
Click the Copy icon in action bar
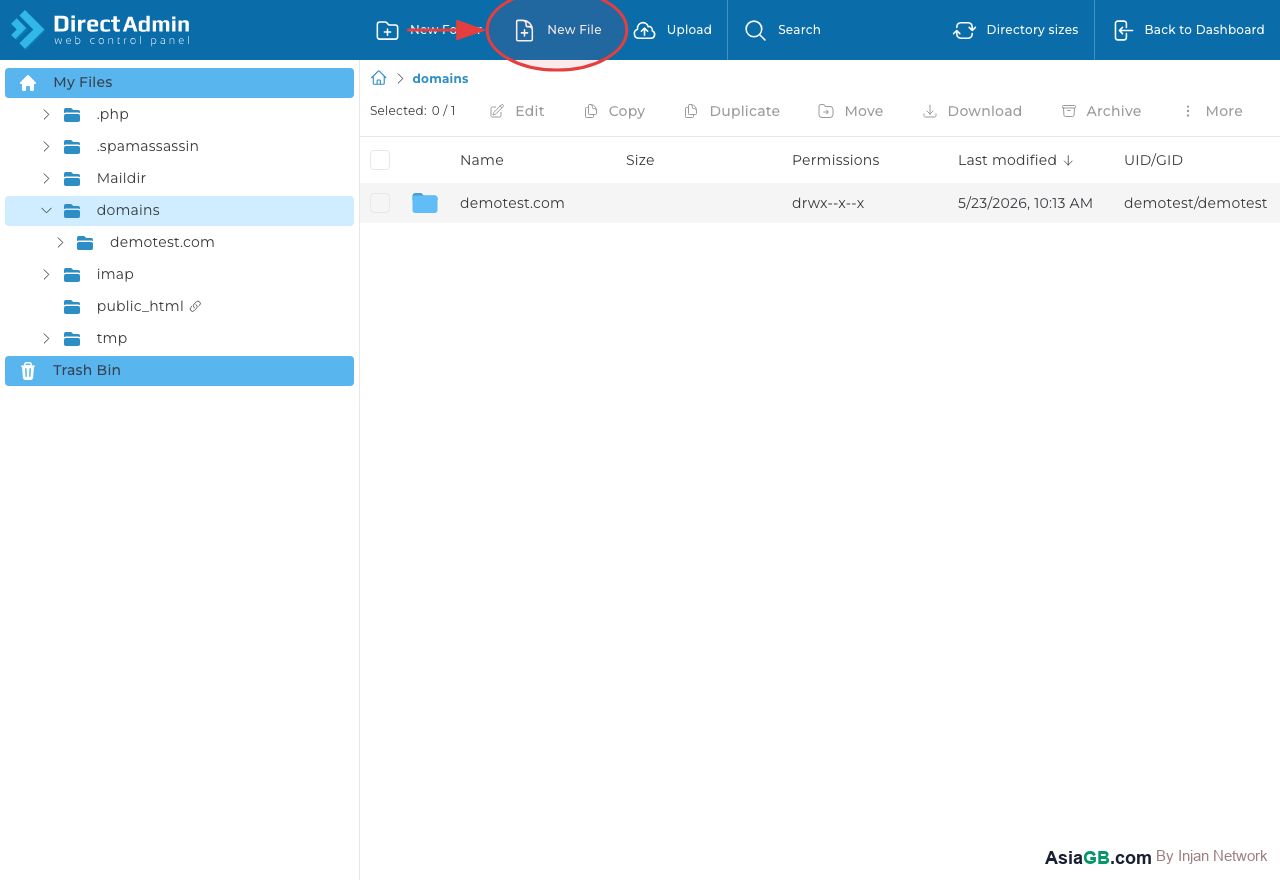[591, 111]
